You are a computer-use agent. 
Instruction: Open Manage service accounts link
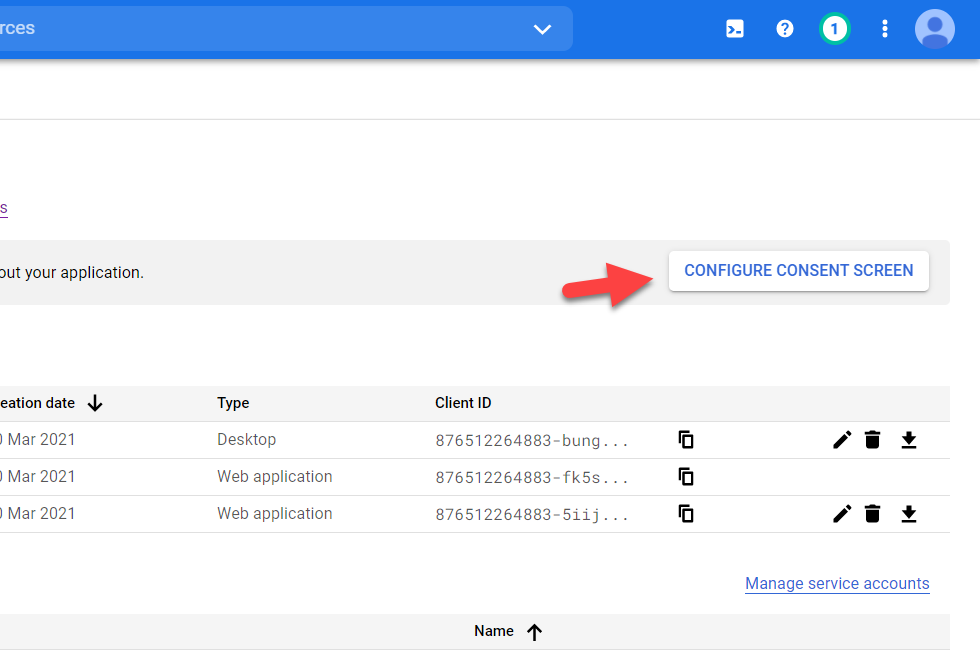tap(837, 584)
